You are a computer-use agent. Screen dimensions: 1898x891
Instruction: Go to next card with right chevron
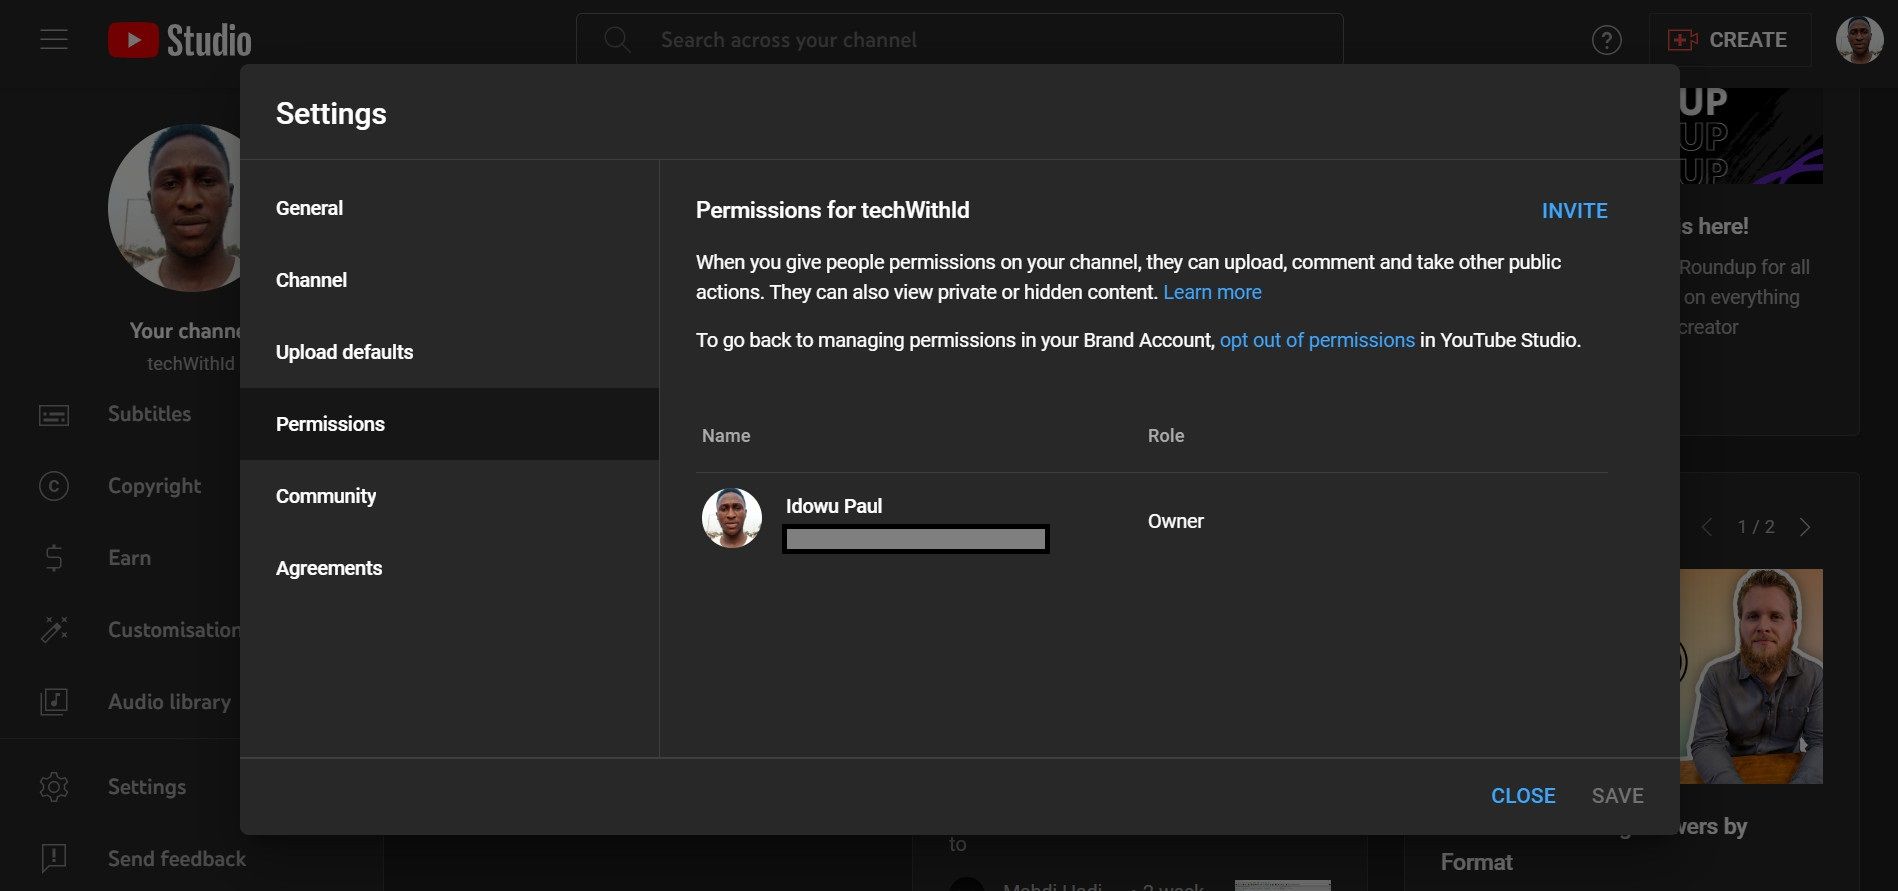click(x=1805, y=527)
